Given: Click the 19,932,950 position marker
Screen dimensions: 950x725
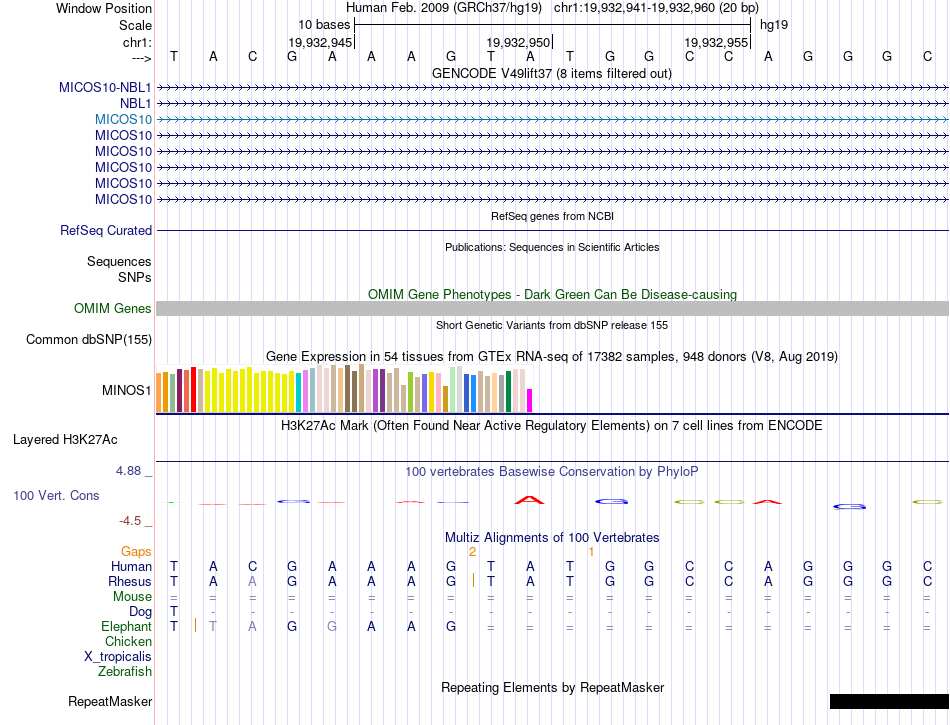Looking at the screenshot, I should [518, 42].
